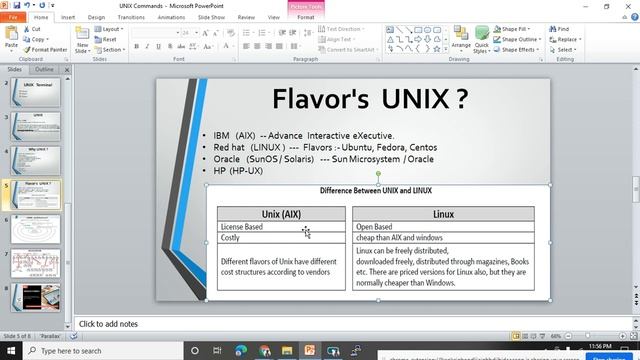Toggle Bold formatting
The width and height of the screenshot is (640, 360).
click(x=136, y=47)
